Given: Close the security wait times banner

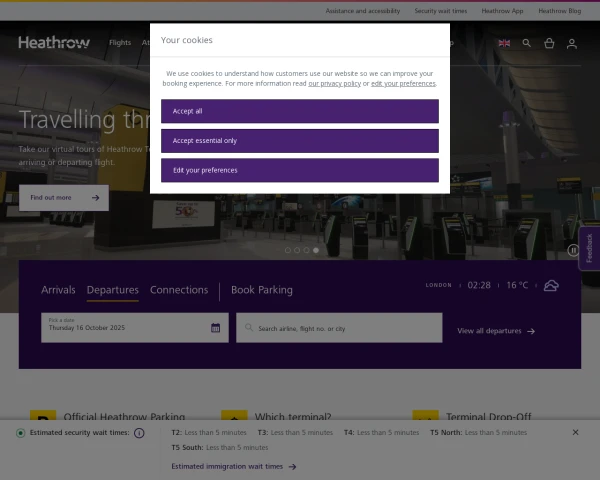Looking at the screenshot, I should (575, 432).
